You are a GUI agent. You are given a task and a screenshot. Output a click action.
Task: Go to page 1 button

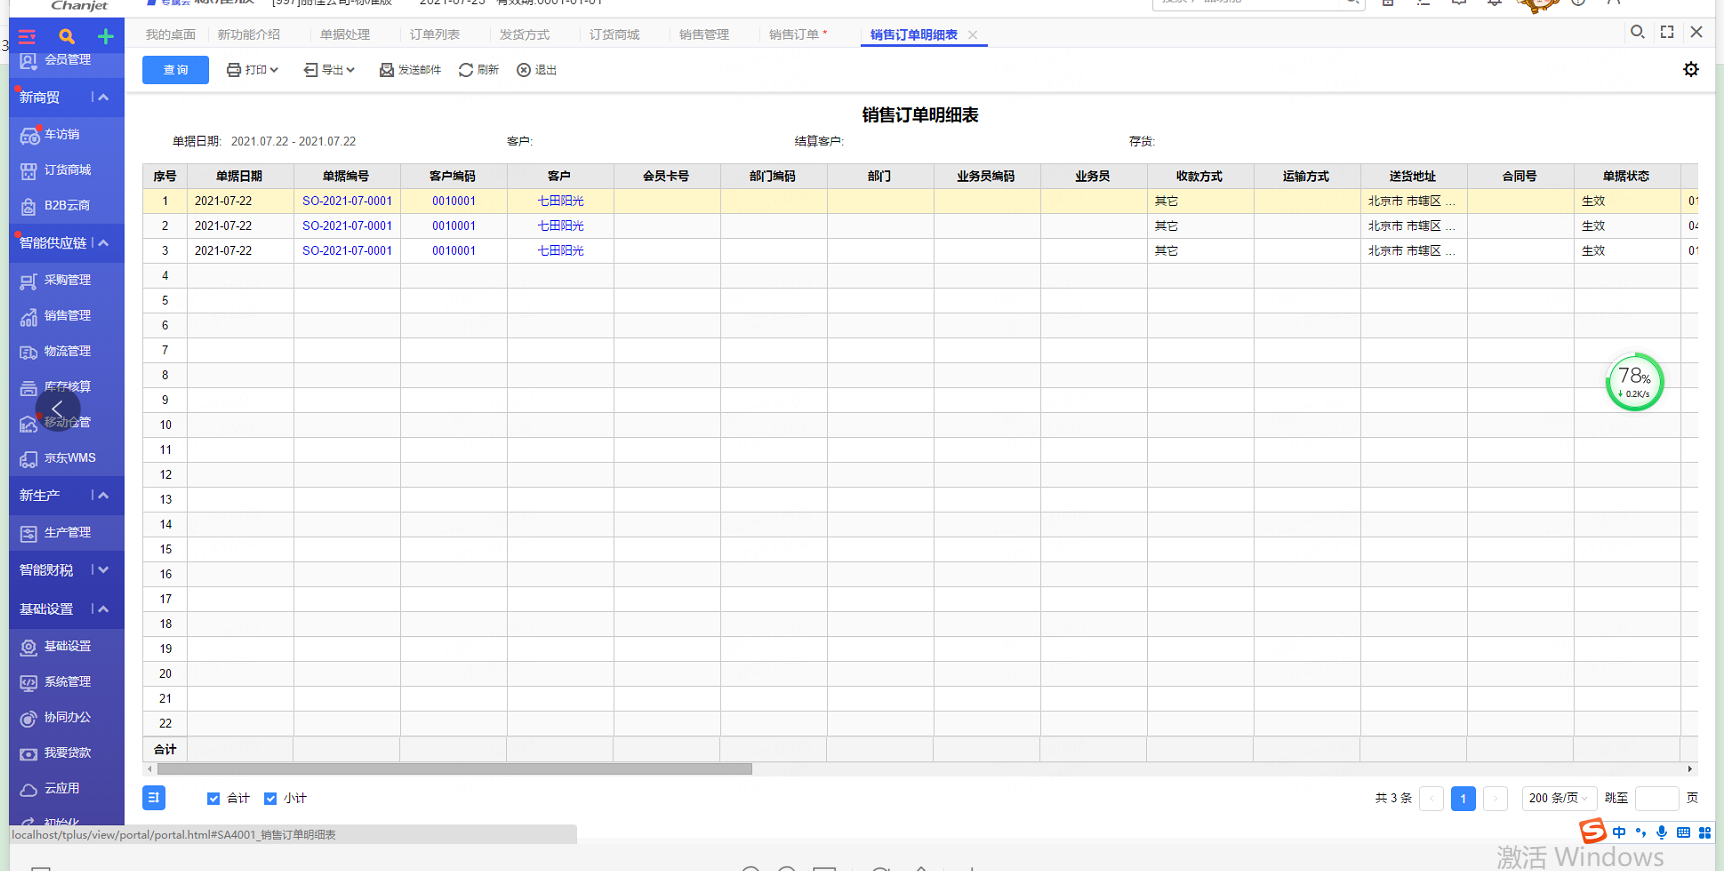[1463, 798]
